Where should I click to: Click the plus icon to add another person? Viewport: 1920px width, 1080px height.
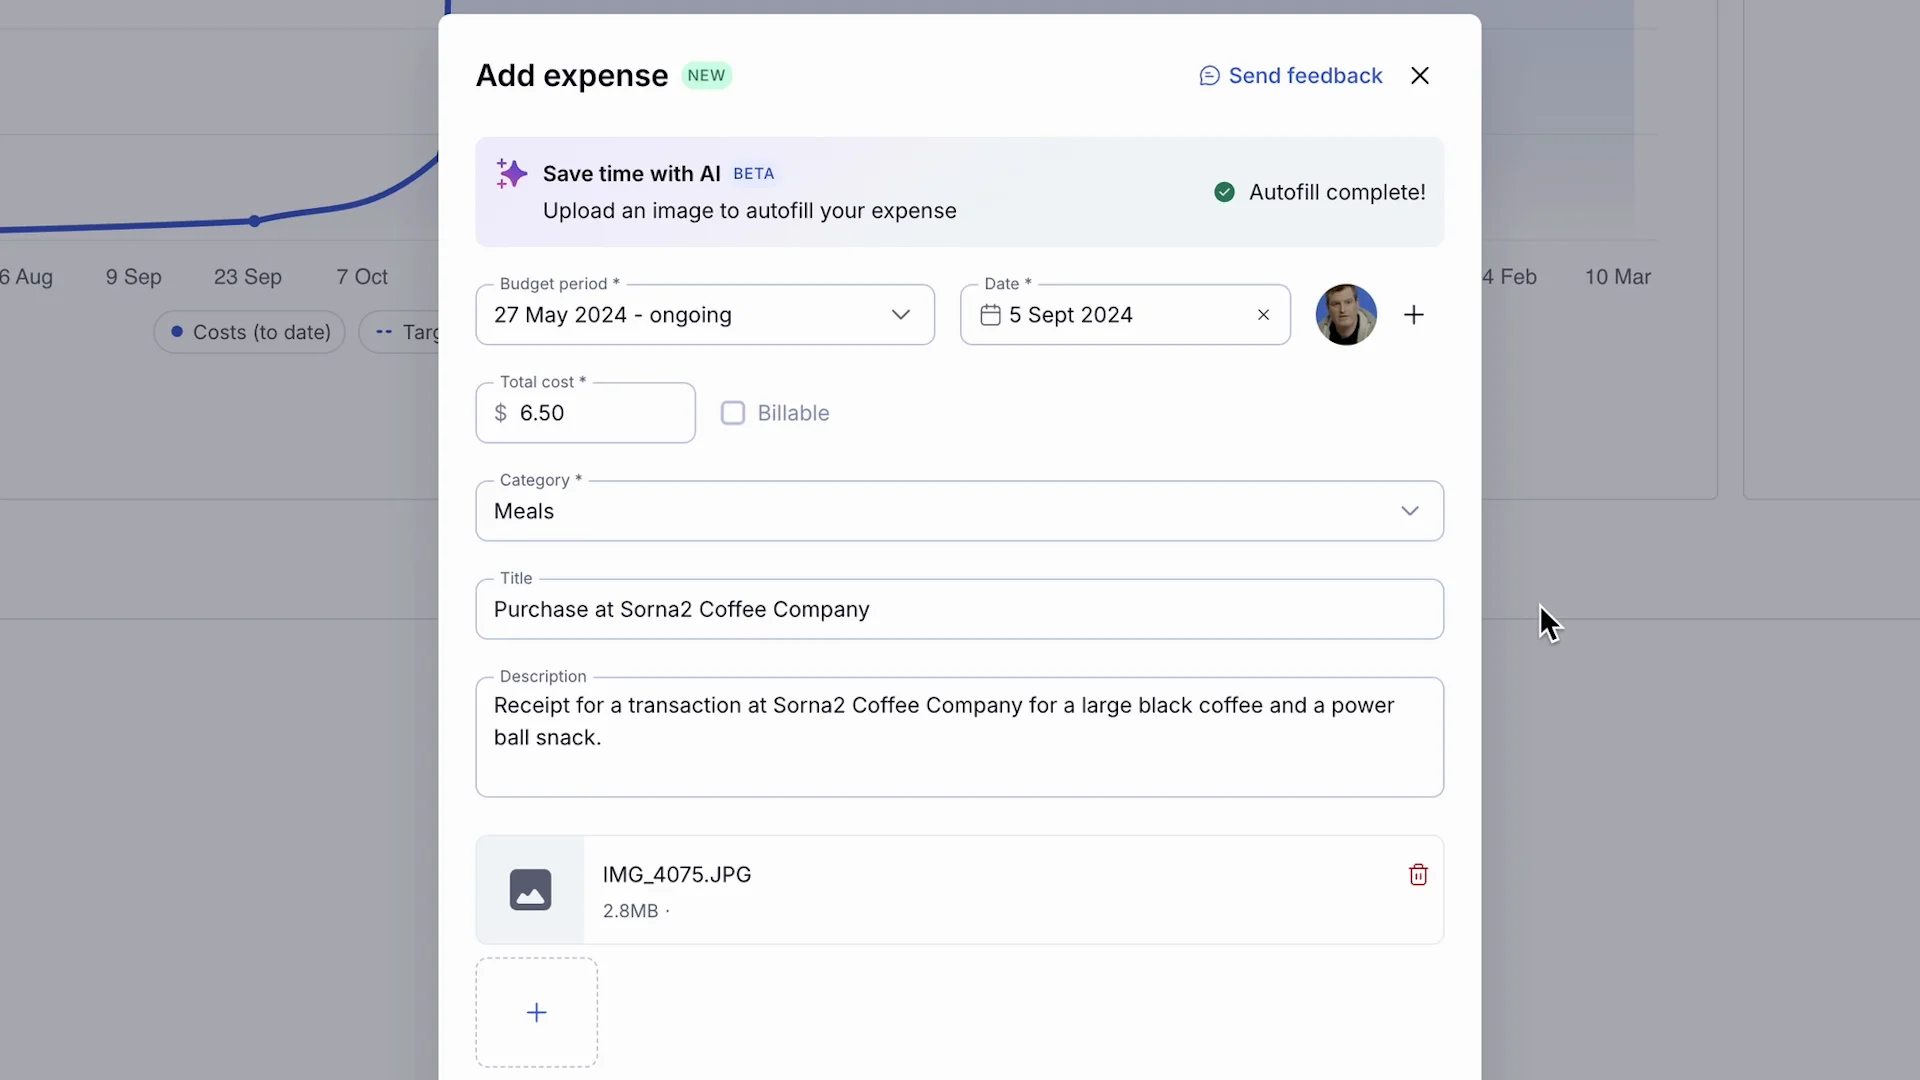1413,314
